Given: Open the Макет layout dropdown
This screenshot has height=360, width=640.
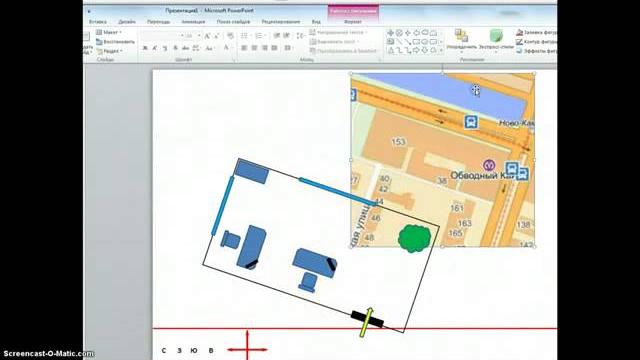Looking at the screenshot, I should tap(109, 32).
